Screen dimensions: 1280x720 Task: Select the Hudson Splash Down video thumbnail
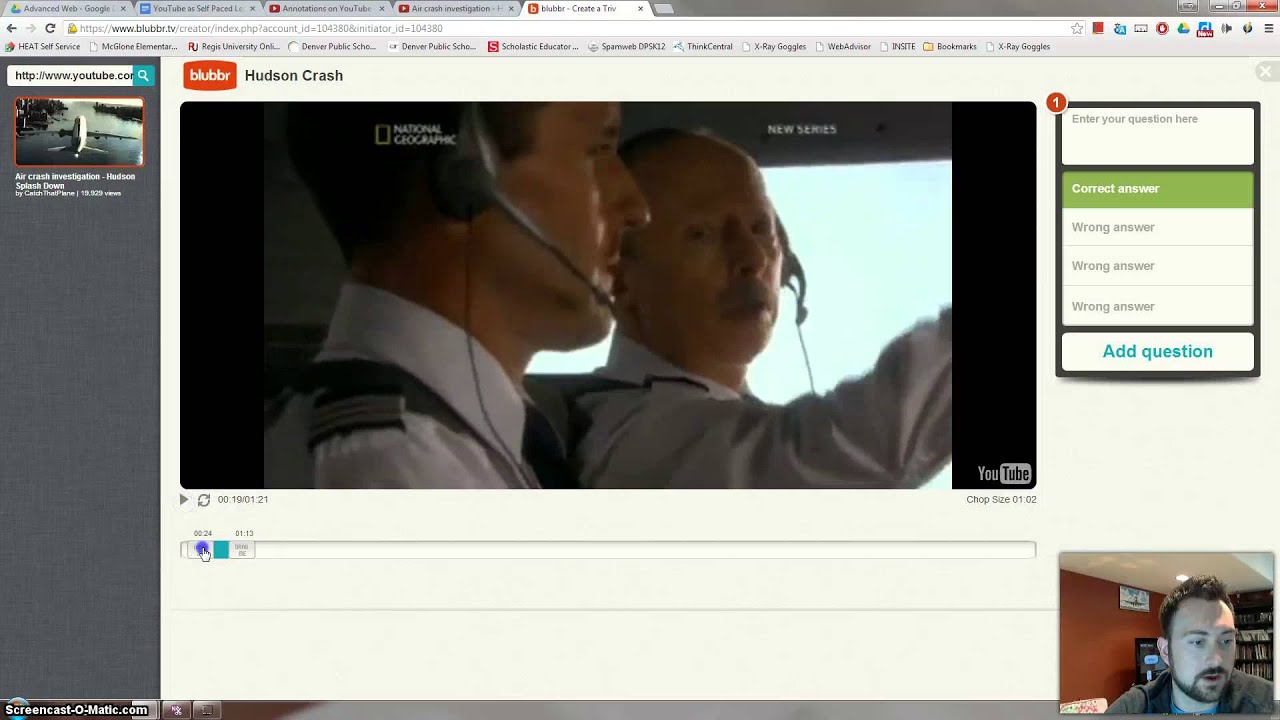point(79,131)
